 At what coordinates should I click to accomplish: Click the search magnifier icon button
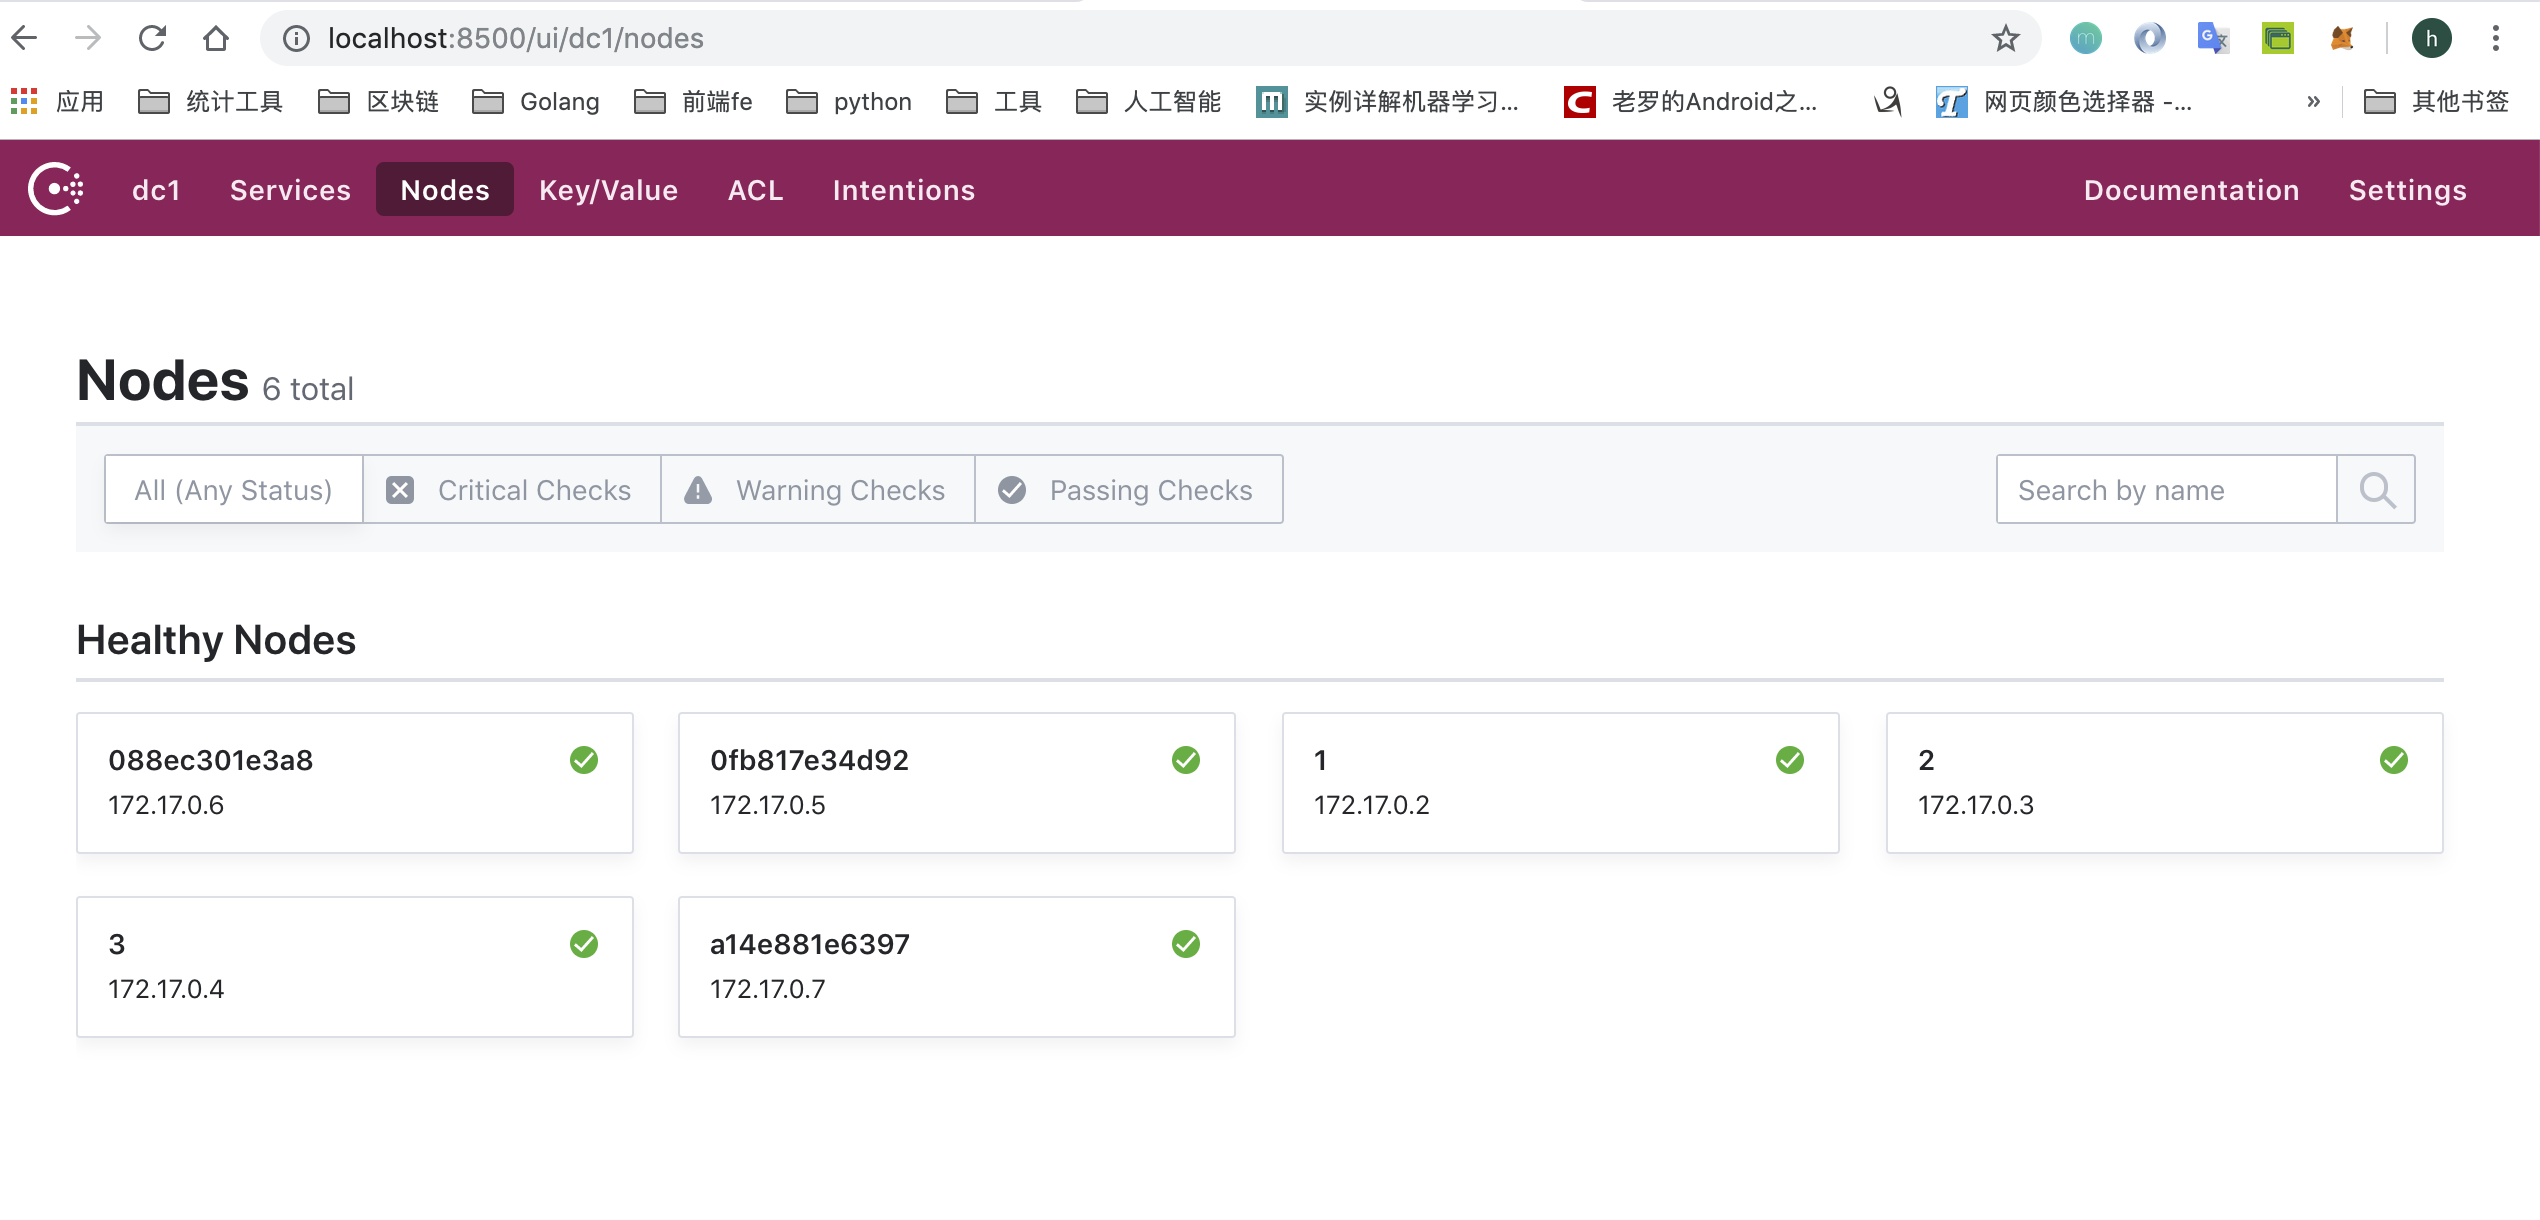pyautogui.click(x=2376, y=490)
